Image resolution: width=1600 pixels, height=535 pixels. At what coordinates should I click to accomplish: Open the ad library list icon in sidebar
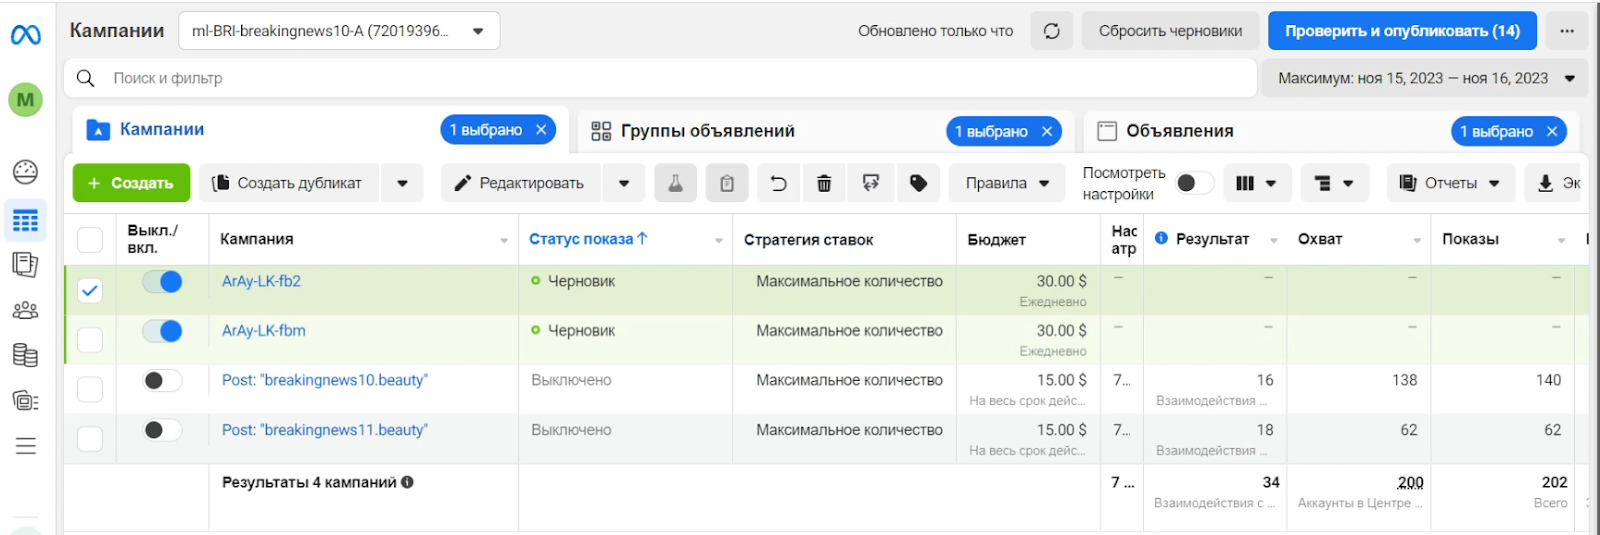26,400
